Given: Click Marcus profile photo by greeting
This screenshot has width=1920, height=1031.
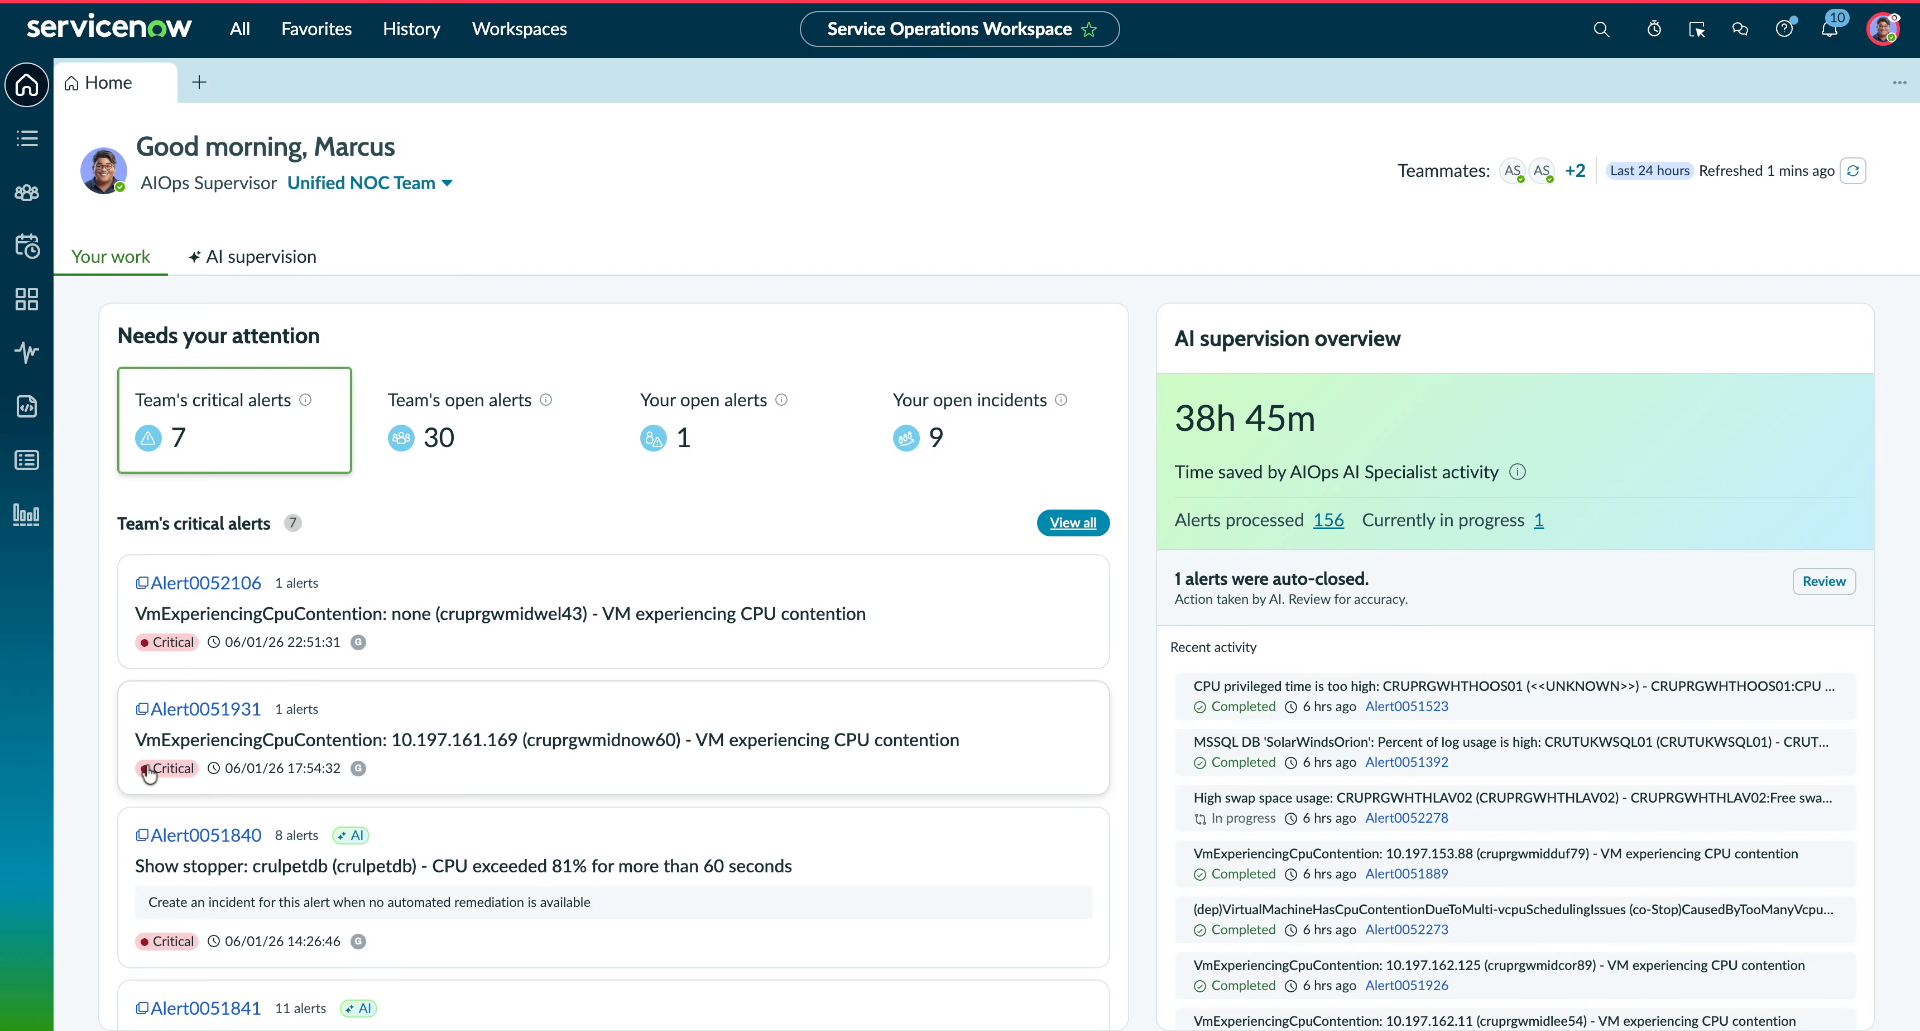Looking at the screenshot, I should [x=104, y=170].
